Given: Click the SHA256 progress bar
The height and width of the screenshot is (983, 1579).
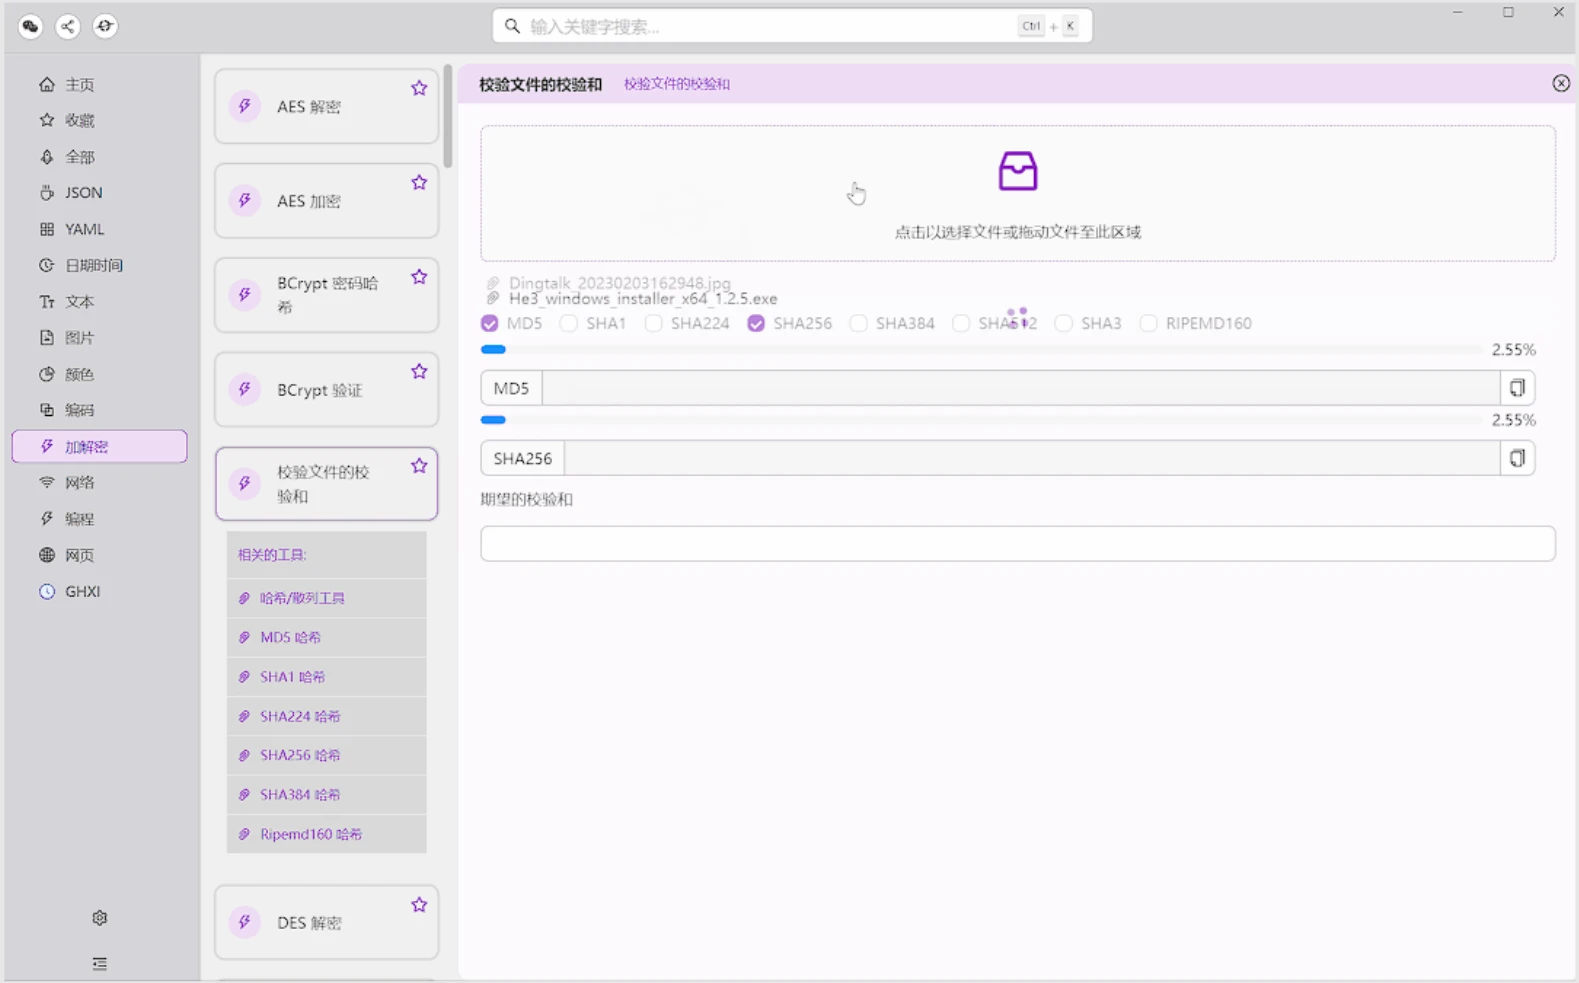Looking at the screenshot, I should [981, 420].
